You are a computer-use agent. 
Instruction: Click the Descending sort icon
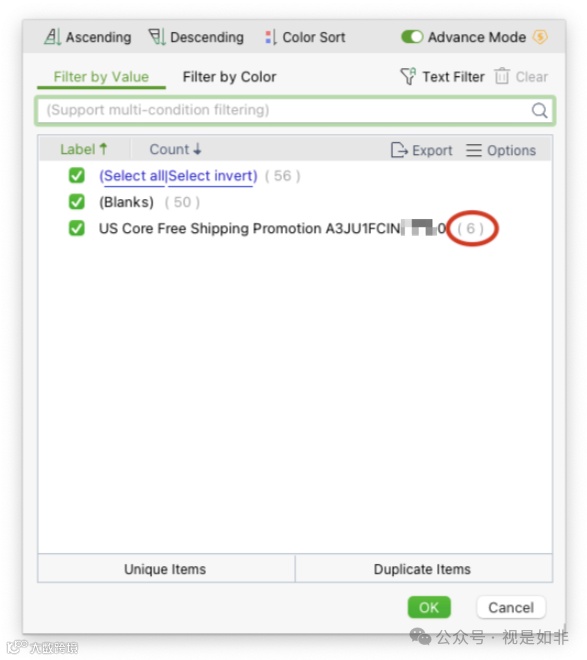pyautogui.click(x=157, y=37)
